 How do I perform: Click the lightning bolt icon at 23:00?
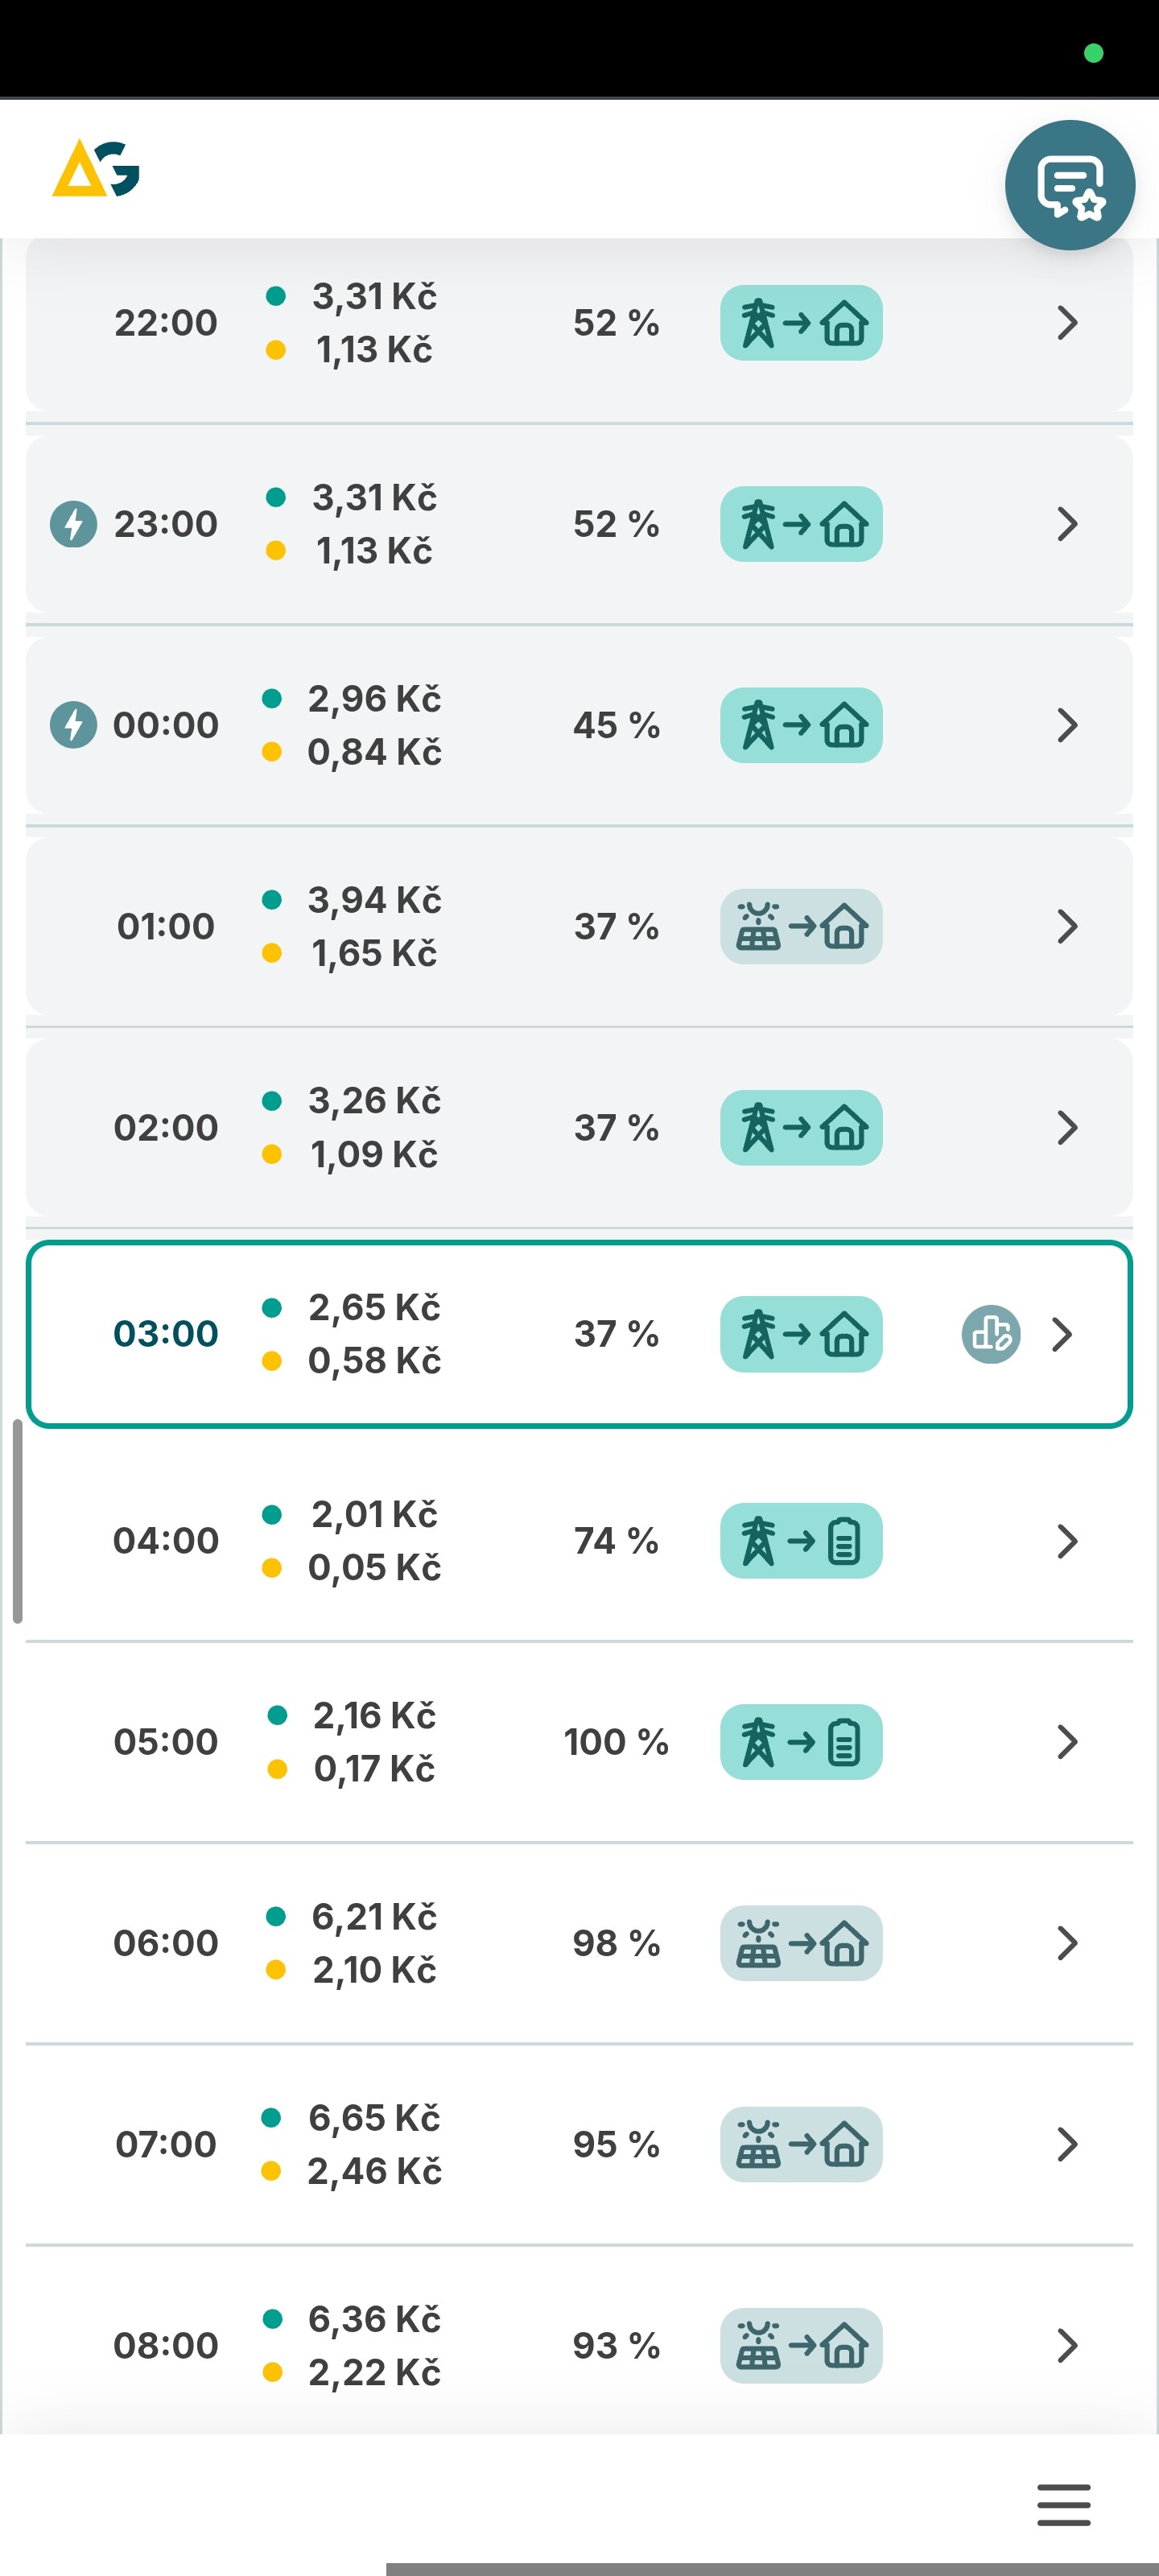point(74,524)
